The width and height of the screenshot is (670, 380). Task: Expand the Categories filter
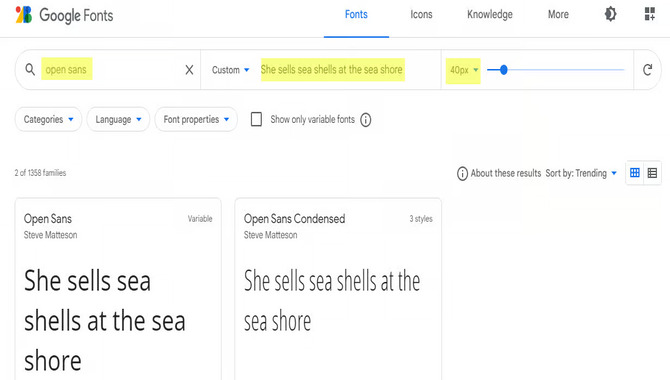[48, 119]
